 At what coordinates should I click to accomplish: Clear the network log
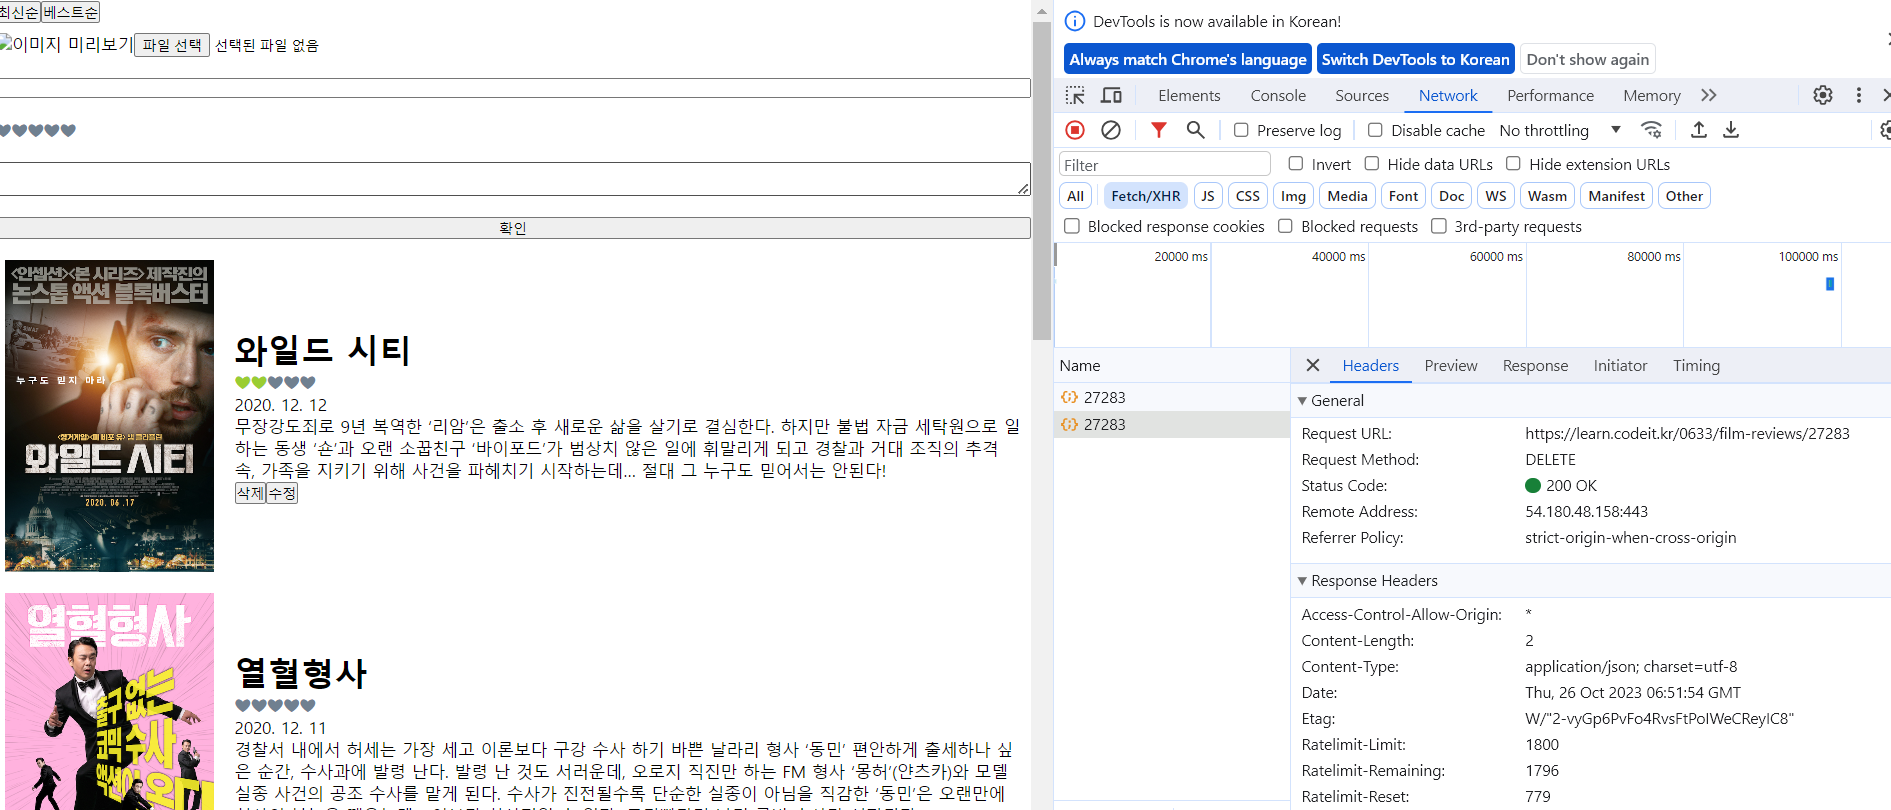1111,130
